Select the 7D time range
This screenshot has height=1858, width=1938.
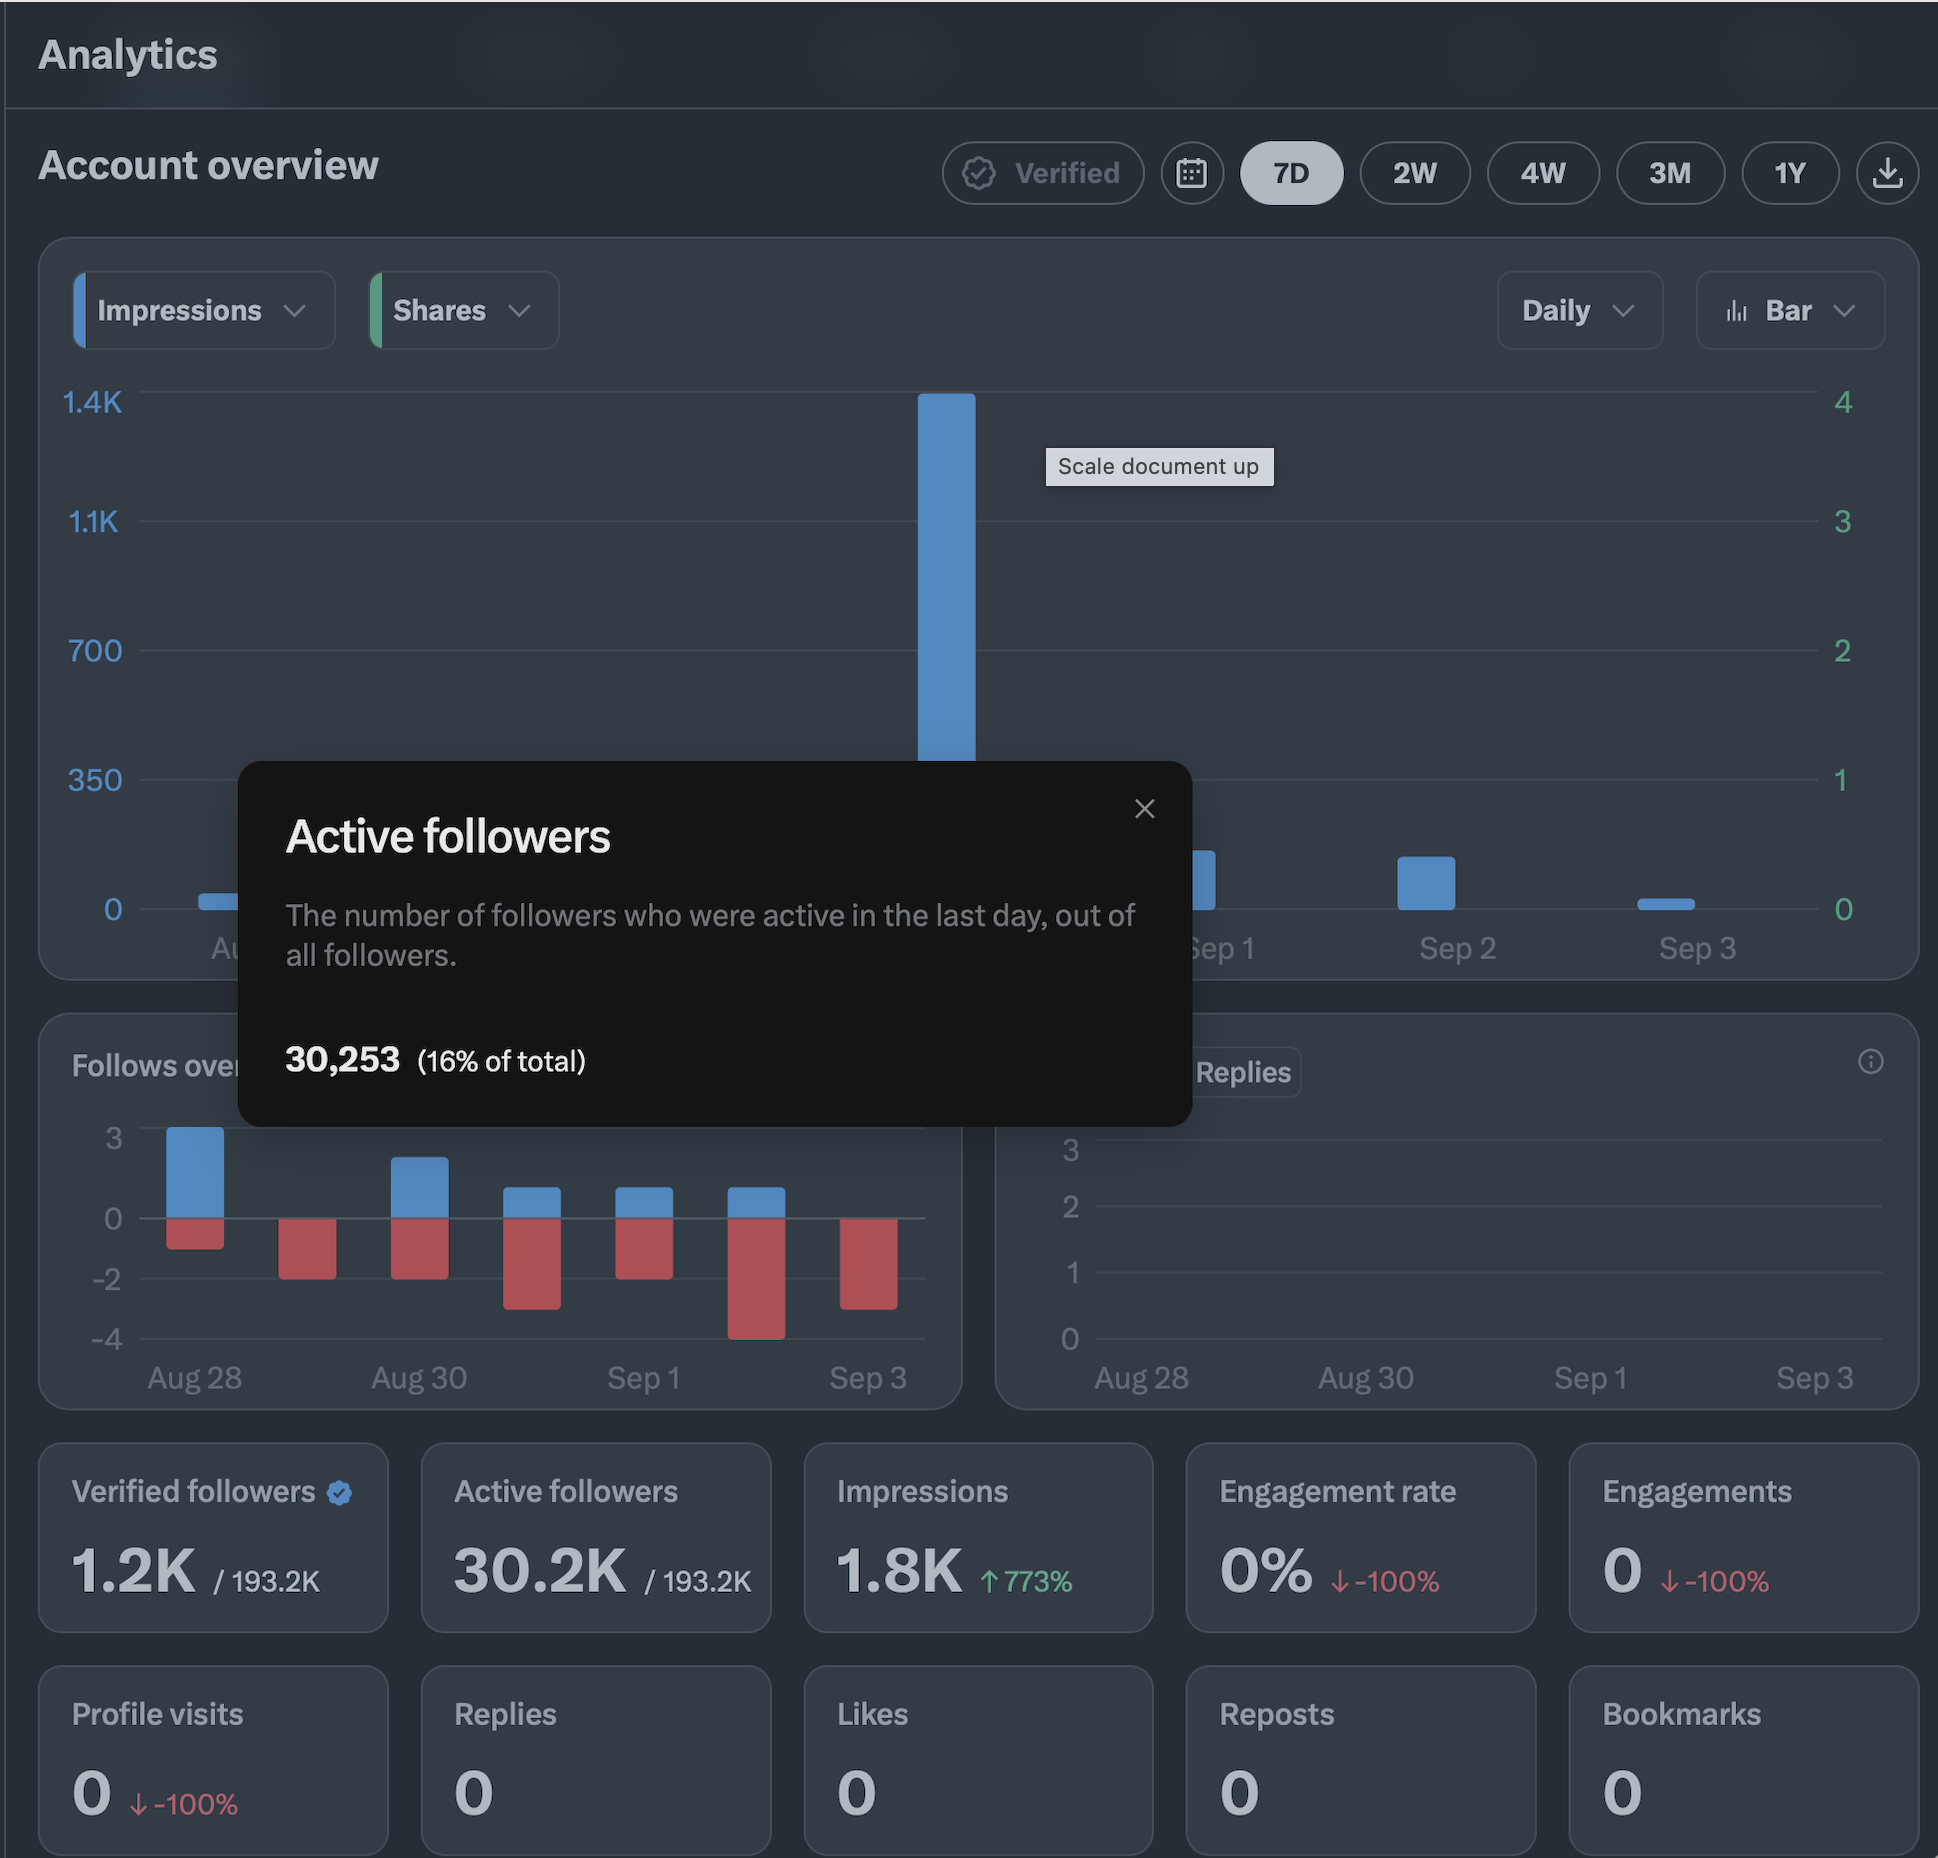click(1290, 173)
